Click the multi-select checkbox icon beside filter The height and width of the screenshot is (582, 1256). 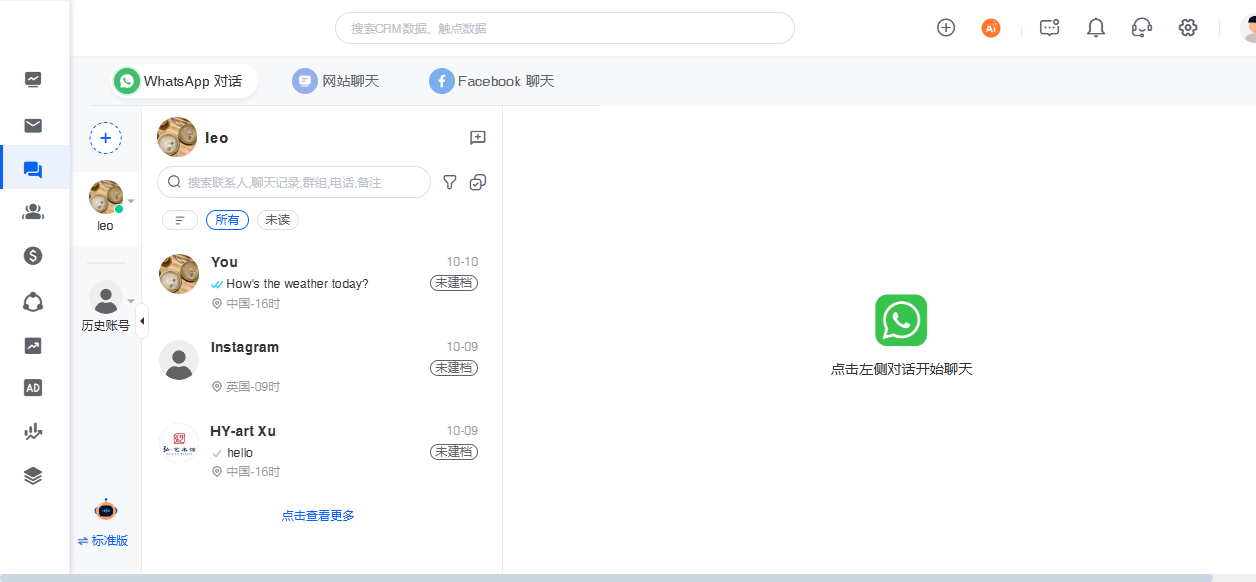tap(478, 182)
